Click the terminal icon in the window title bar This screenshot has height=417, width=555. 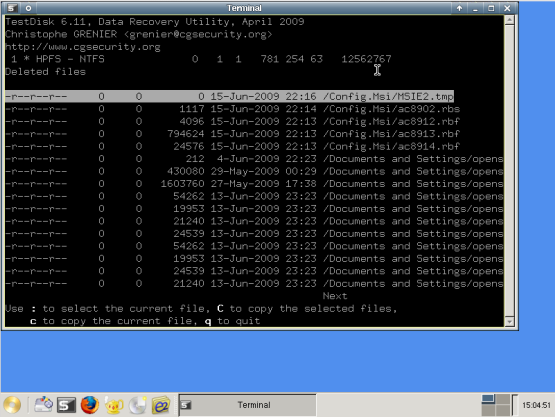tap(12, 8)
